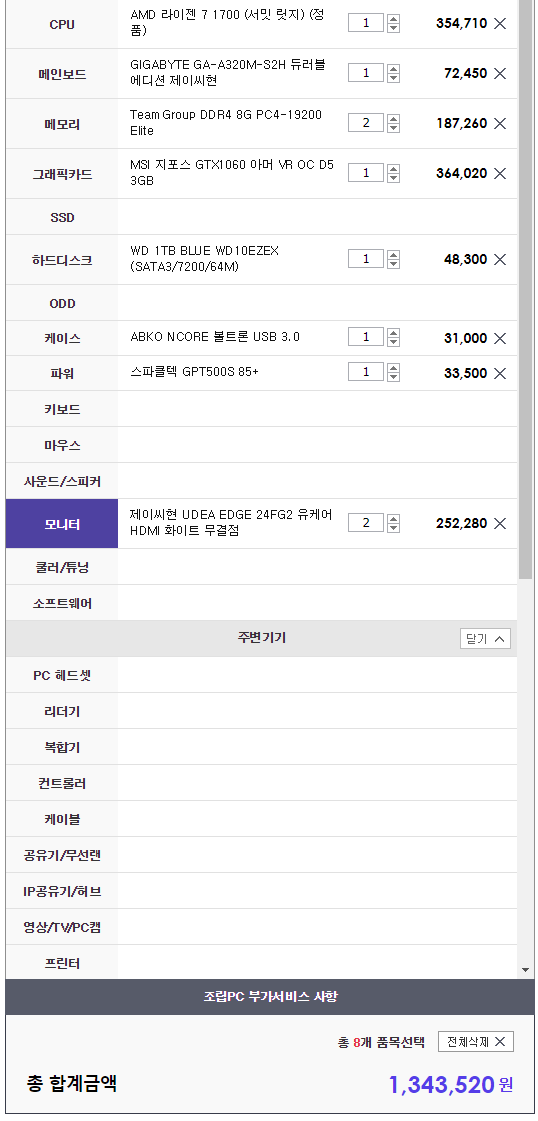Click the scrollbar down arrow
The height and width of the screenshot is (1121, 538).
(x=527, y=970)
